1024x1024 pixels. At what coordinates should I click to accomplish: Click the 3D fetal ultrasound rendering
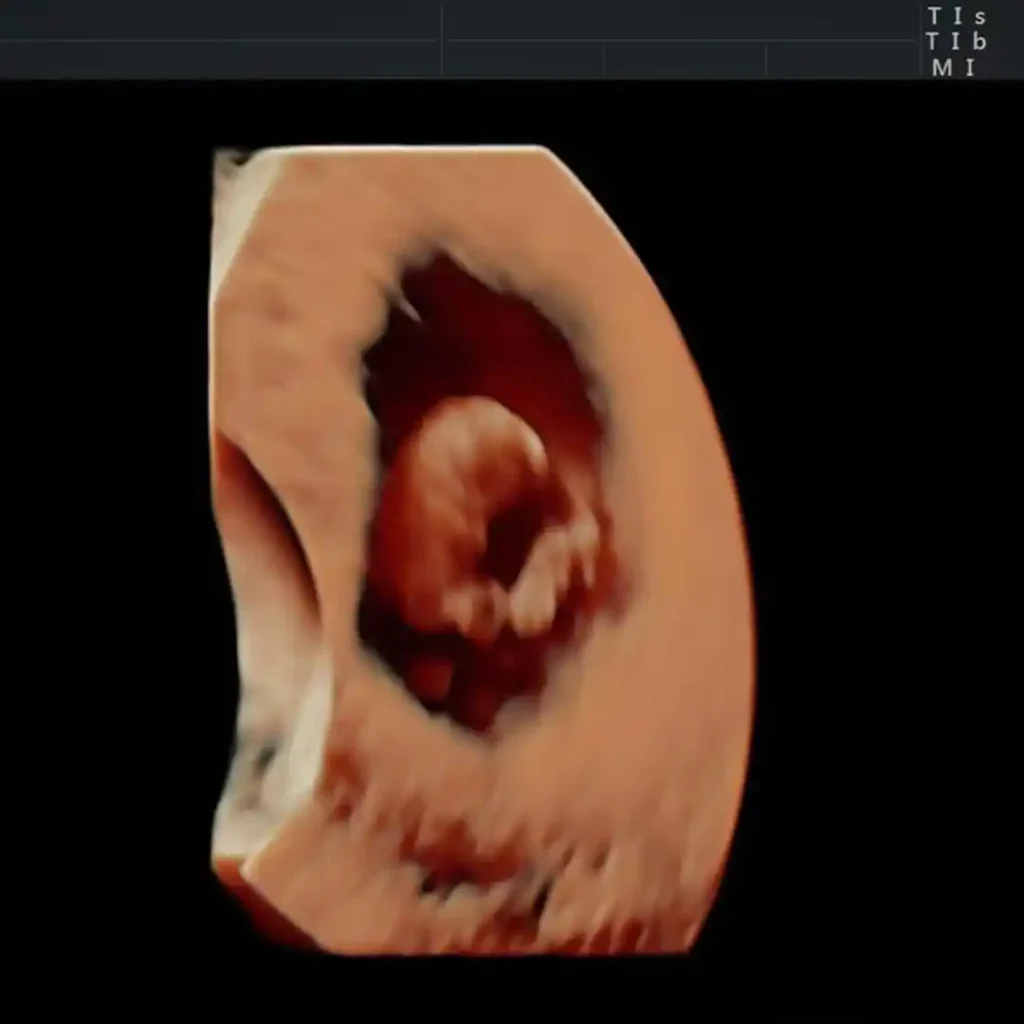pos(482,550)
